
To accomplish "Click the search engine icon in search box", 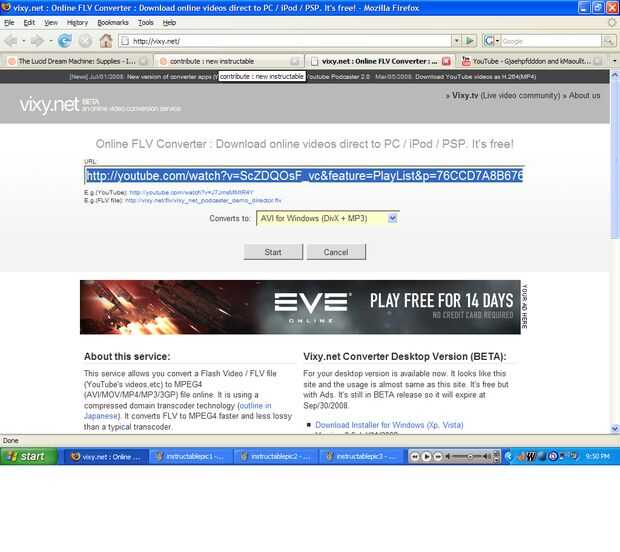I will 489,41.
